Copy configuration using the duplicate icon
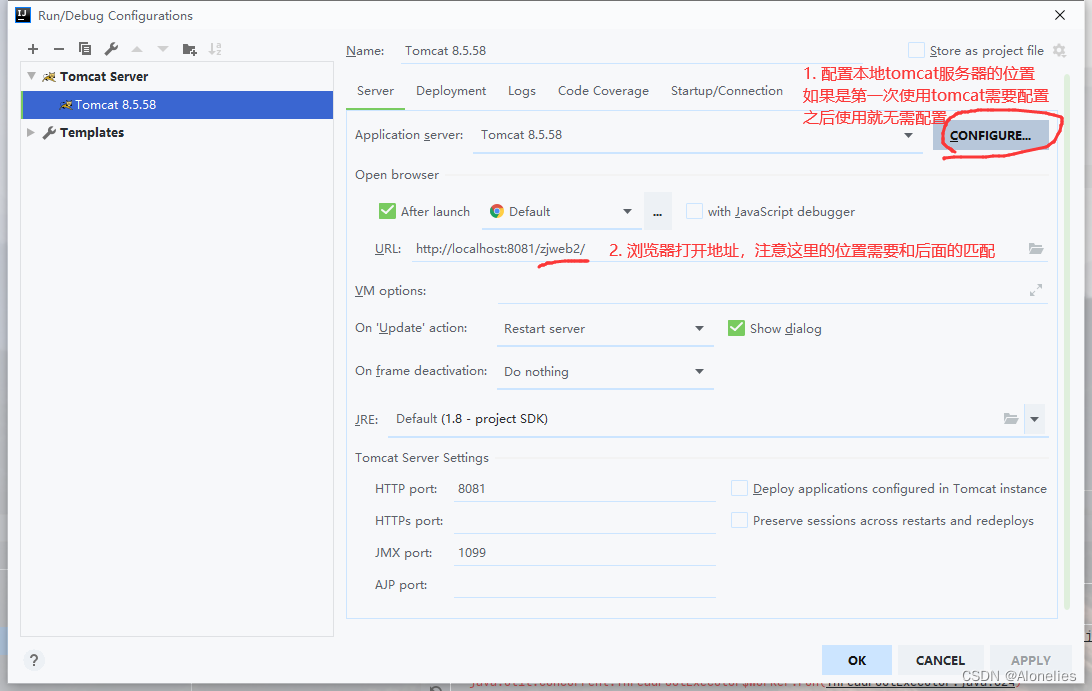The height and width of the screenshot is (691, 1092). pos(85,49)
